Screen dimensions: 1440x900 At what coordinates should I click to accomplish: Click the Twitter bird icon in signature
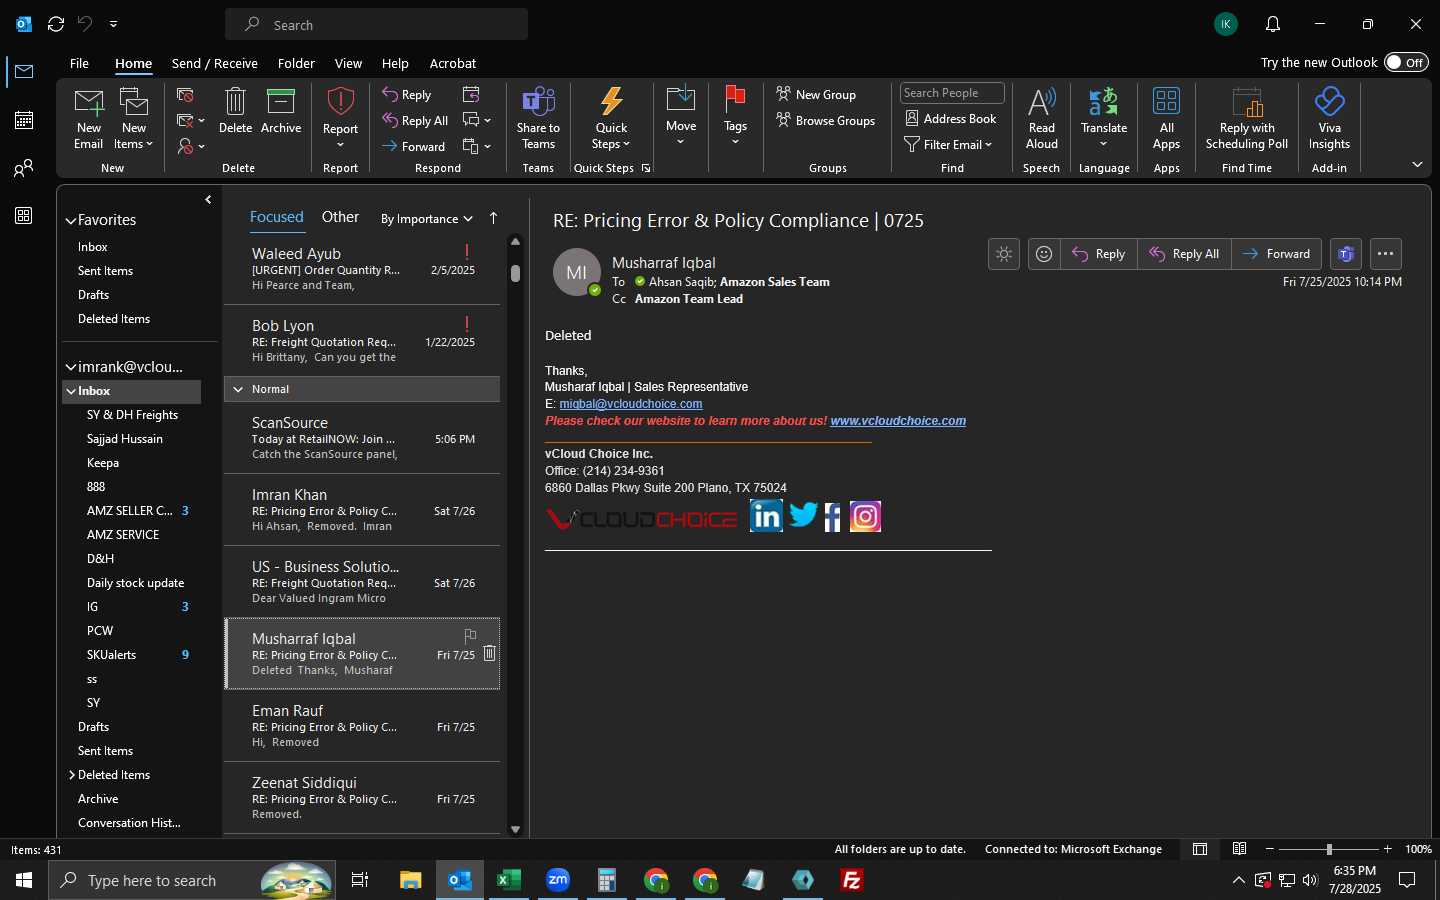pyautogui.click(x=803, y=515)
